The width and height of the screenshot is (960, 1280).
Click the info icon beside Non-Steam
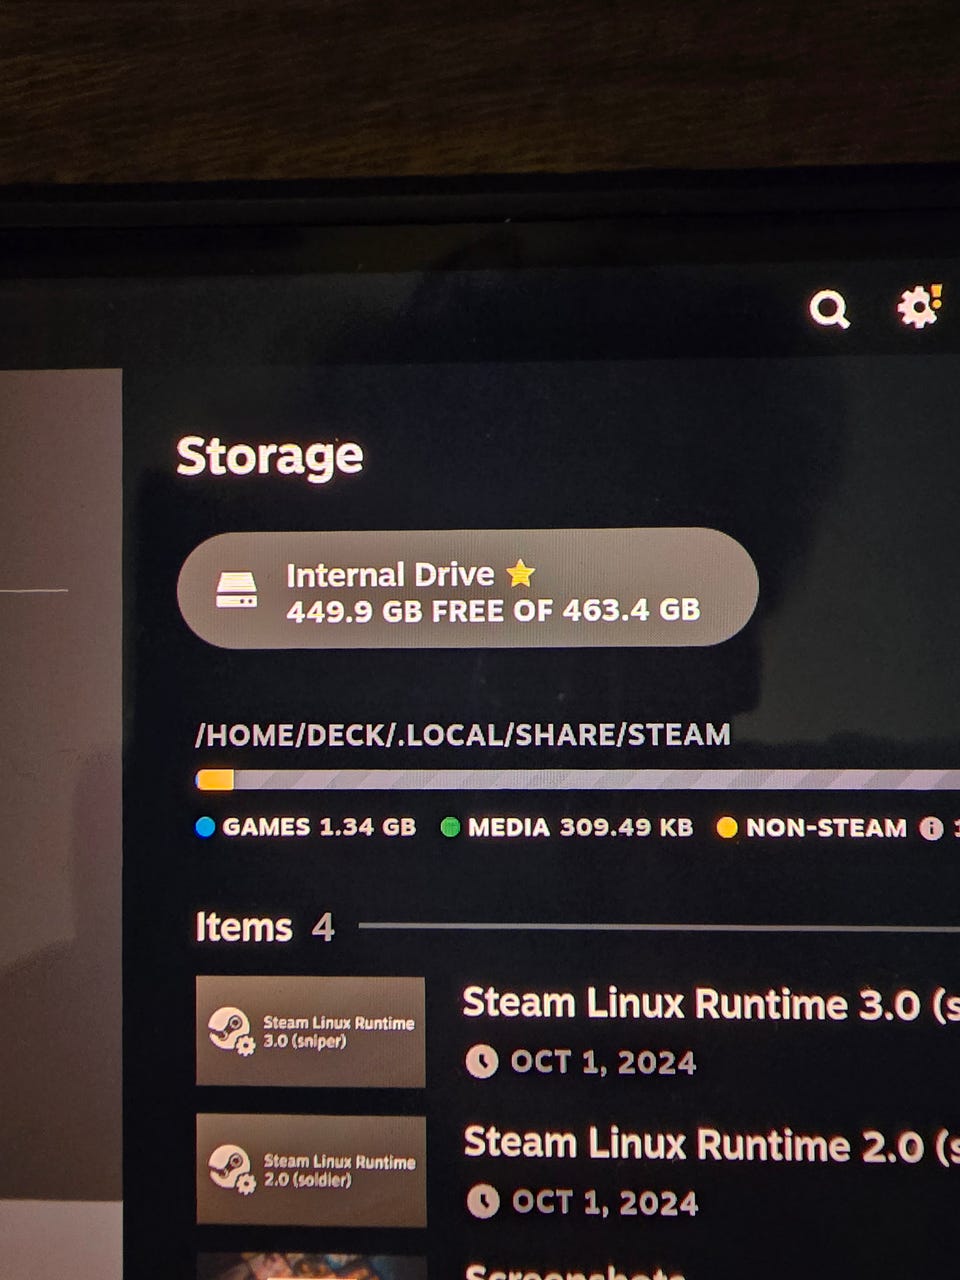coord(931,828)
